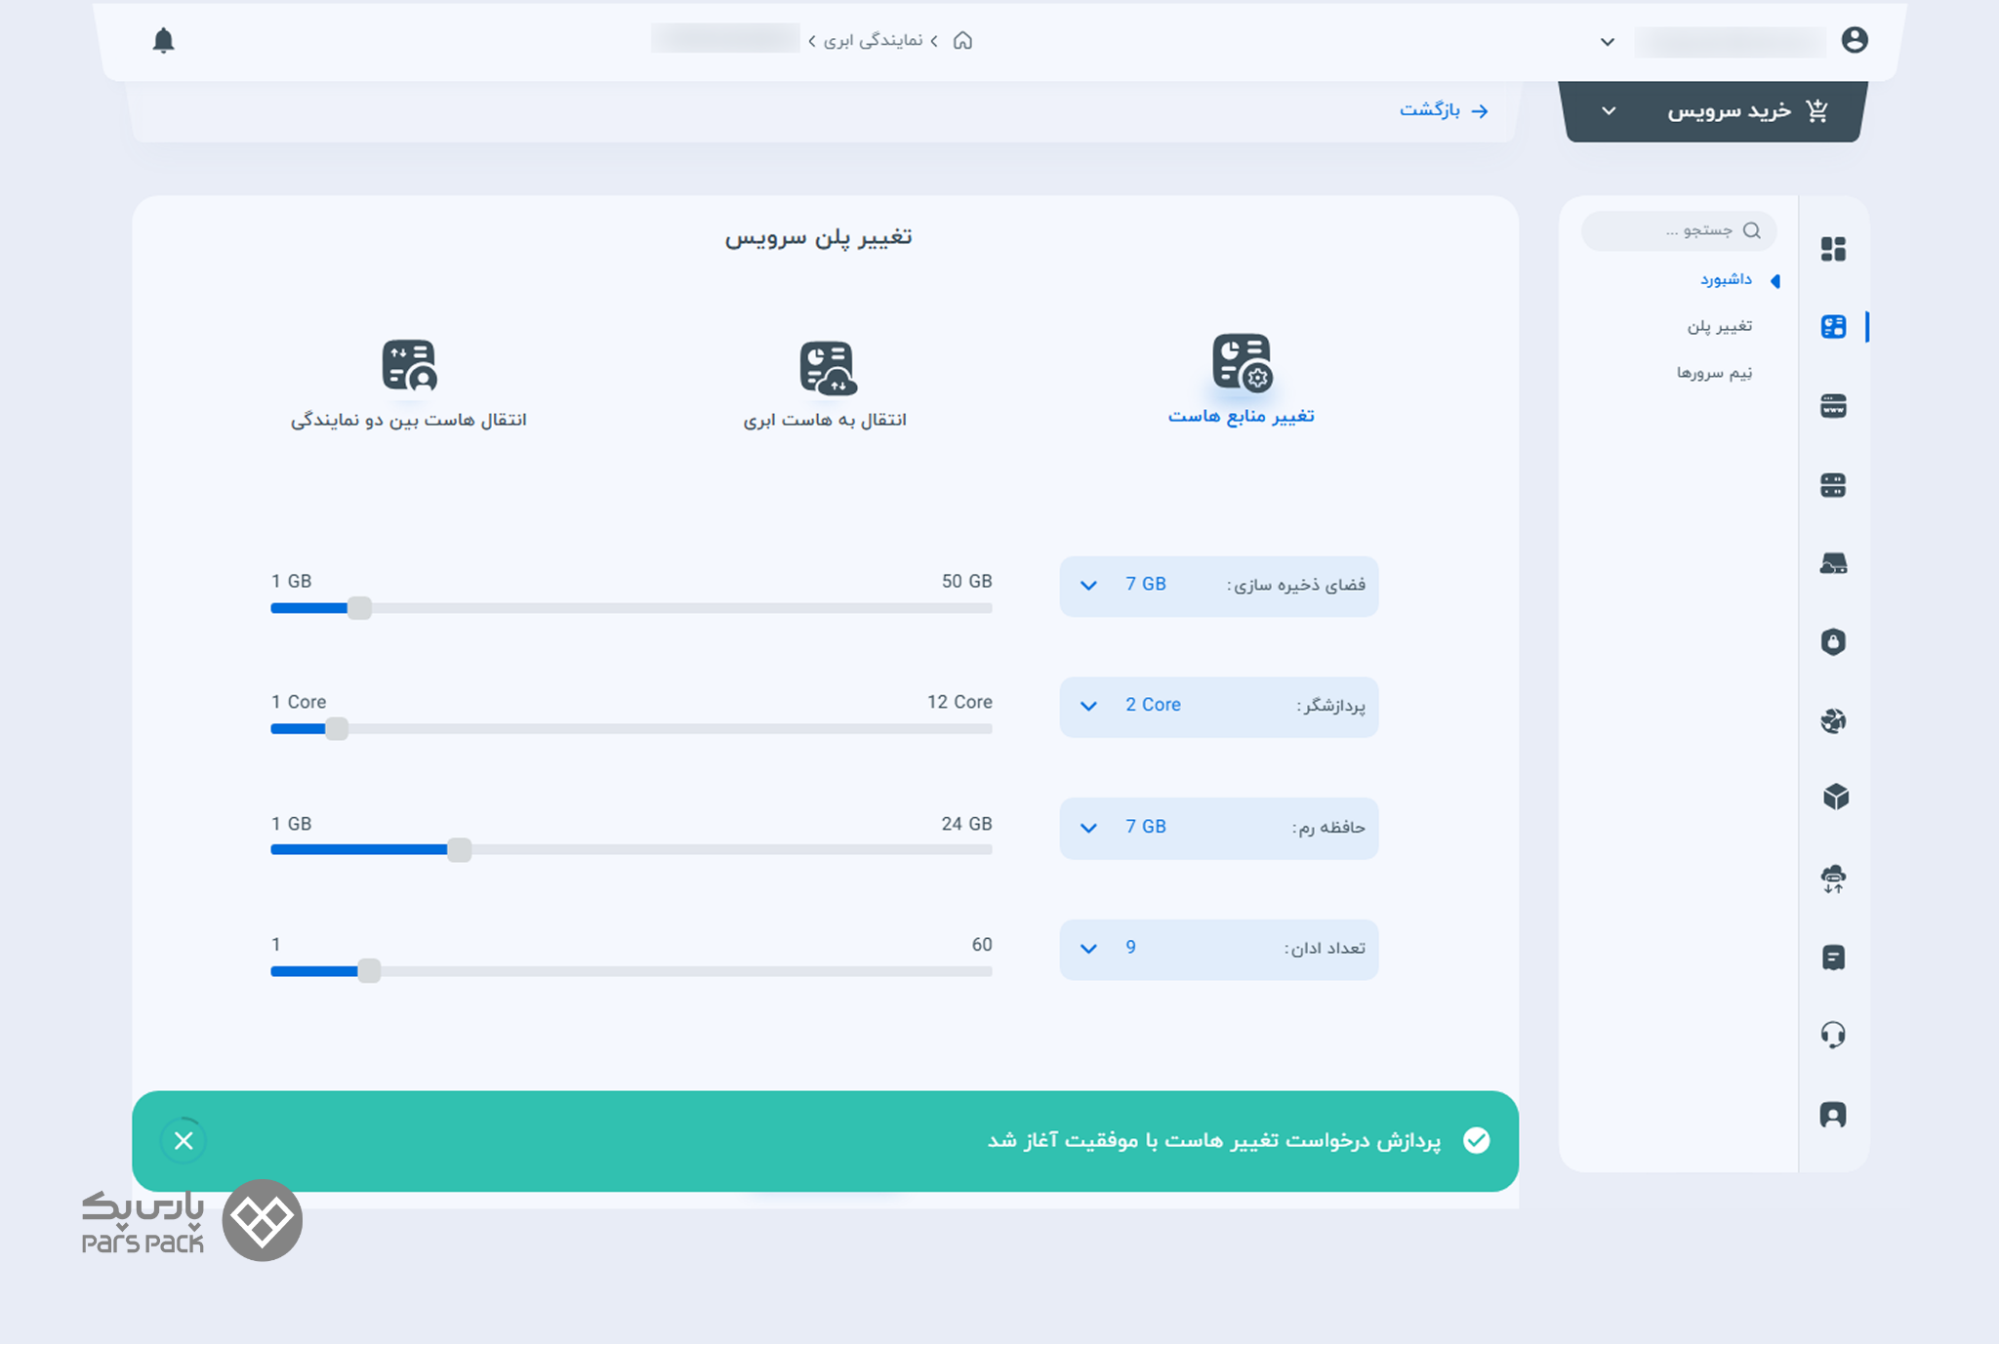This screenshot has width=1999, height=1345.
Task: Open the cloud transfer icon in sidebar
Action: [x=1832, y=878]
